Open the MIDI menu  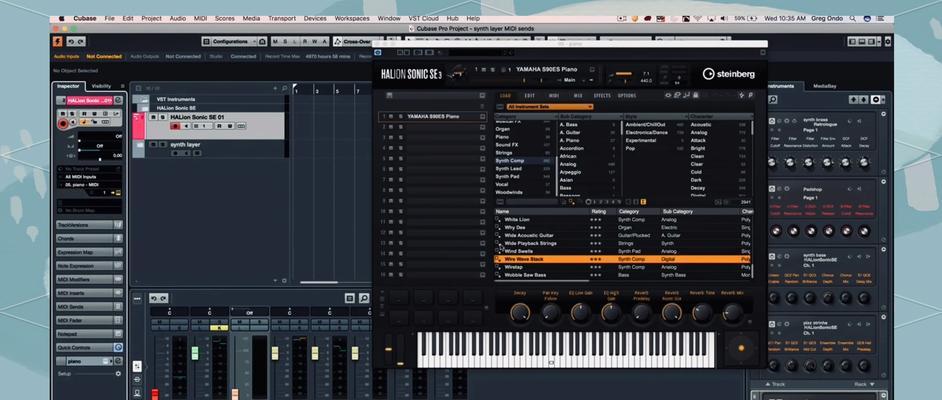click(x=200, y=19)
